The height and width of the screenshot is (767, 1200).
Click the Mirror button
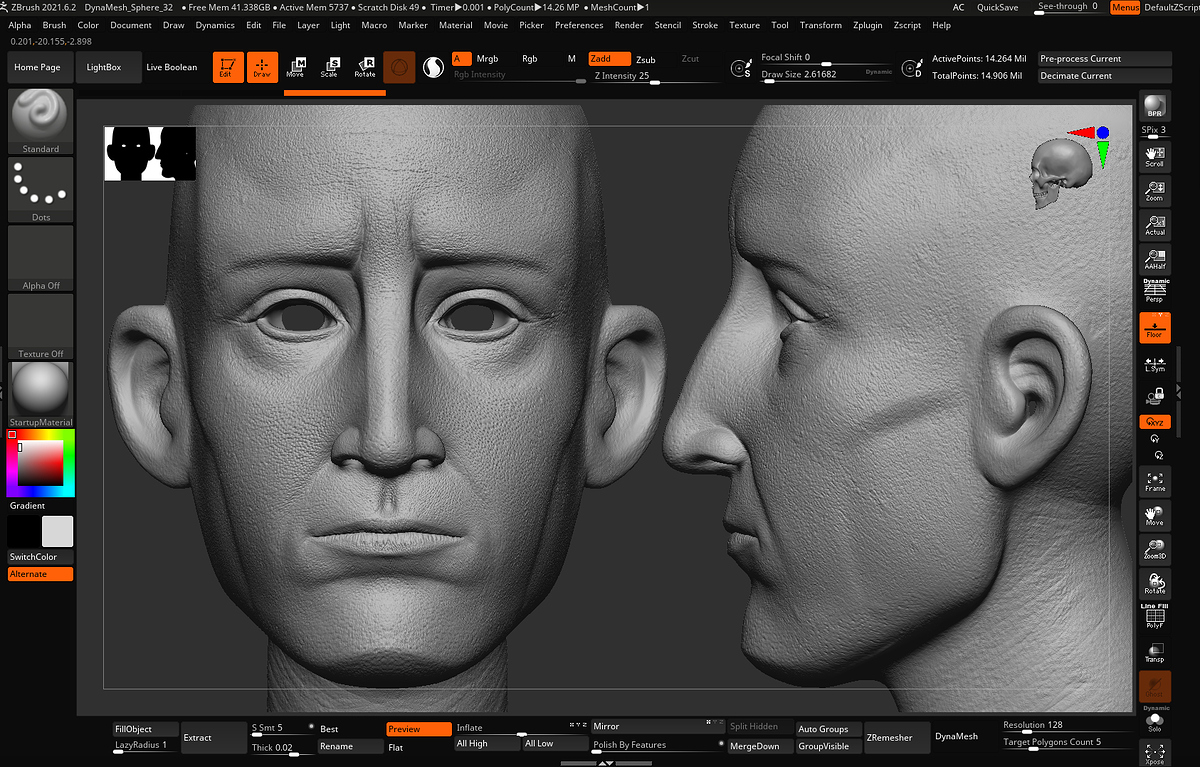657,727
